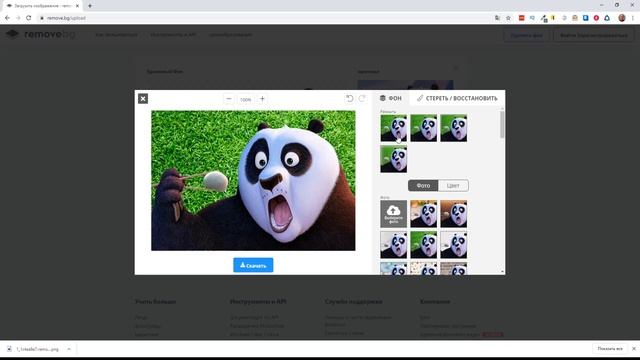The width and height of the screenshot is (640, 360).
Task: Choose the kitchen-table photo background next to upload tile
Action: pos(424,213)
